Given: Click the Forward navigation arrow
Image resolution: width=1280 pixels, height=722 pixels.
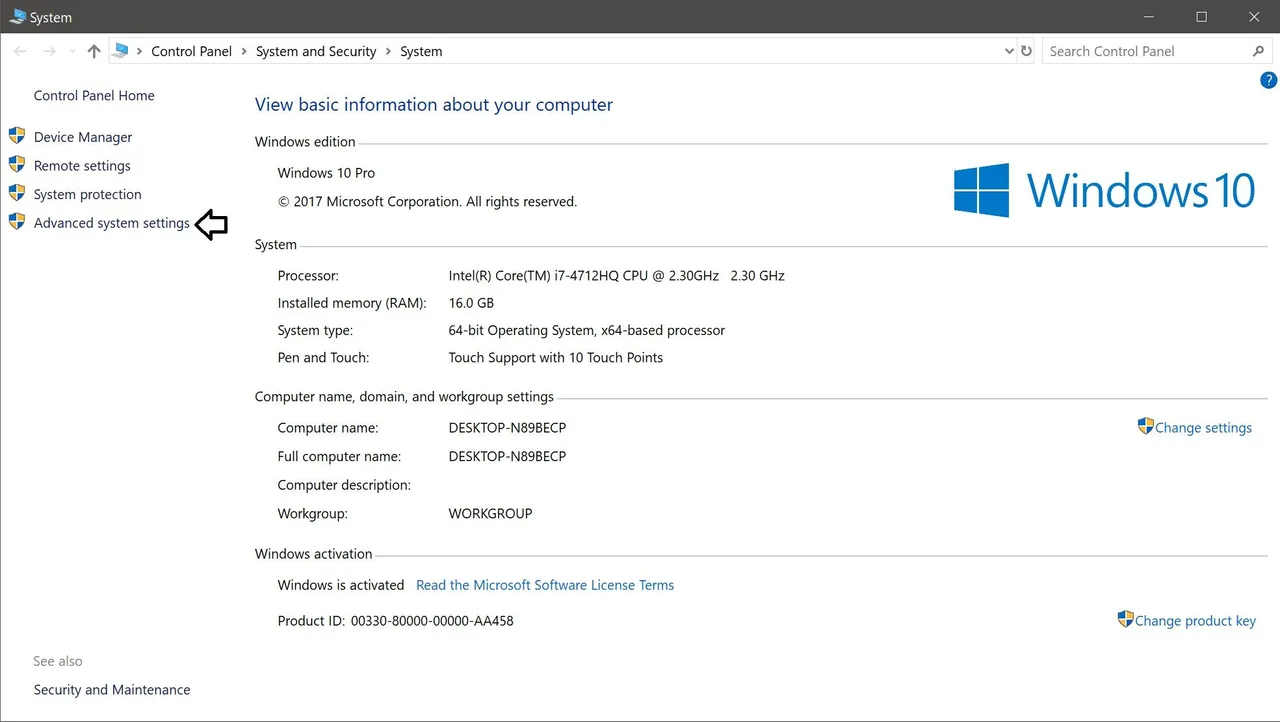Looking at the screenshot, I should (49, 51).
